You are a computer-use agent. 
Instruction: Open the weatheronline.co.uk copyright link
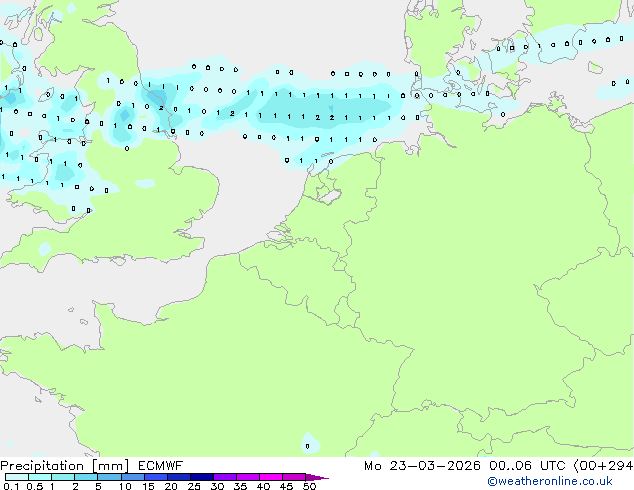(550, 481)
